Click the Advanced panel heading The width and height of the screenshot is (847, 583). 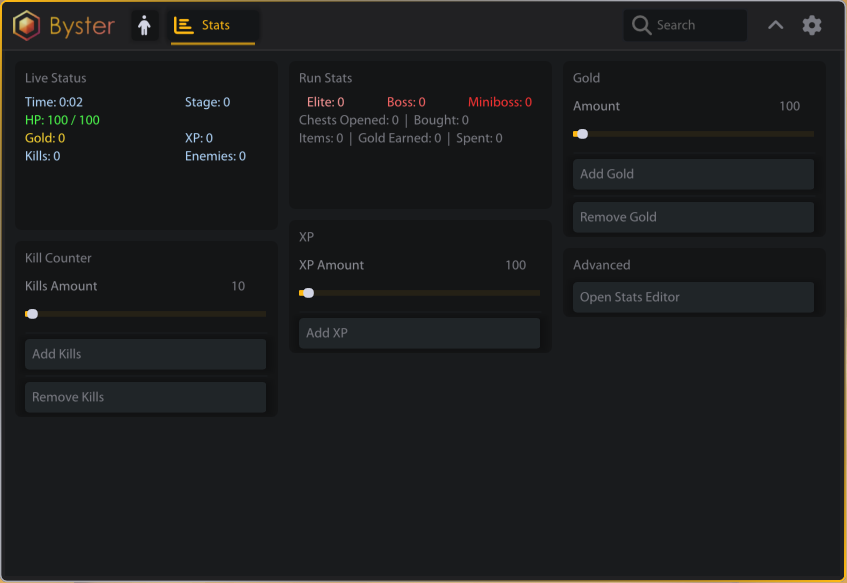click(x=601, y=265)
